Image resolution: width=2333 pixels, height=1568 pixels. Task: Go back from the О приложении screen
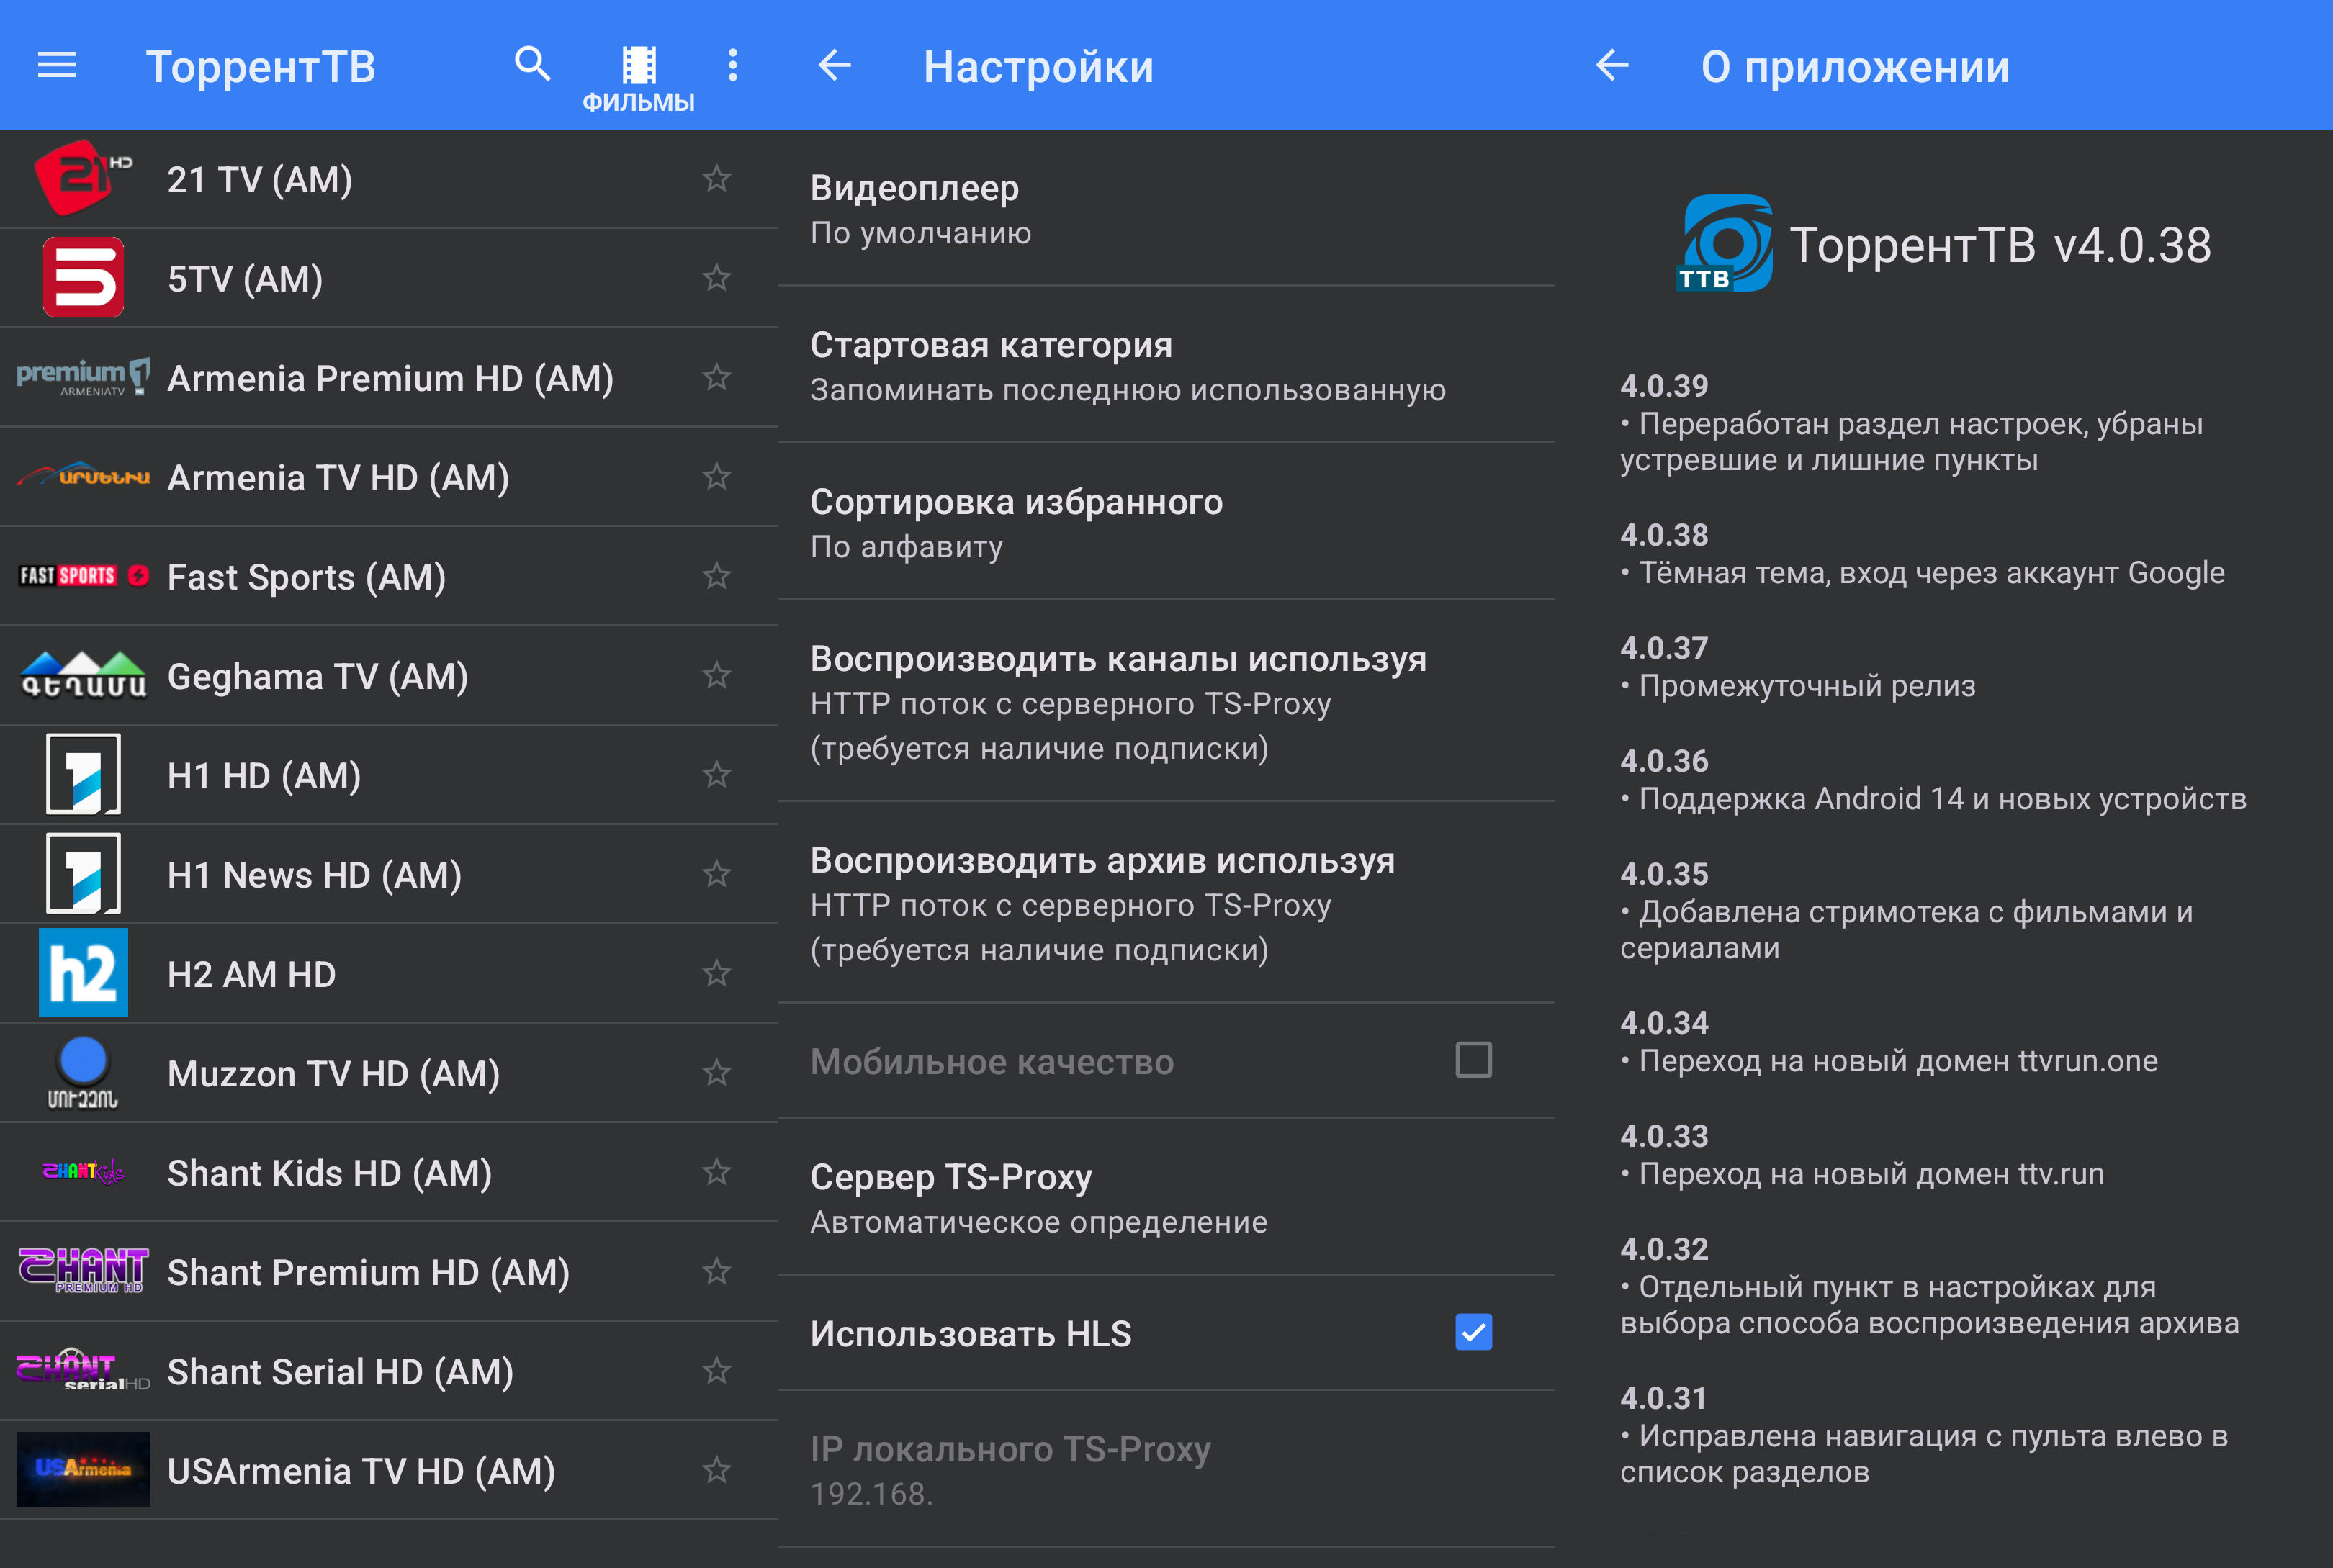pos(1612,66)
